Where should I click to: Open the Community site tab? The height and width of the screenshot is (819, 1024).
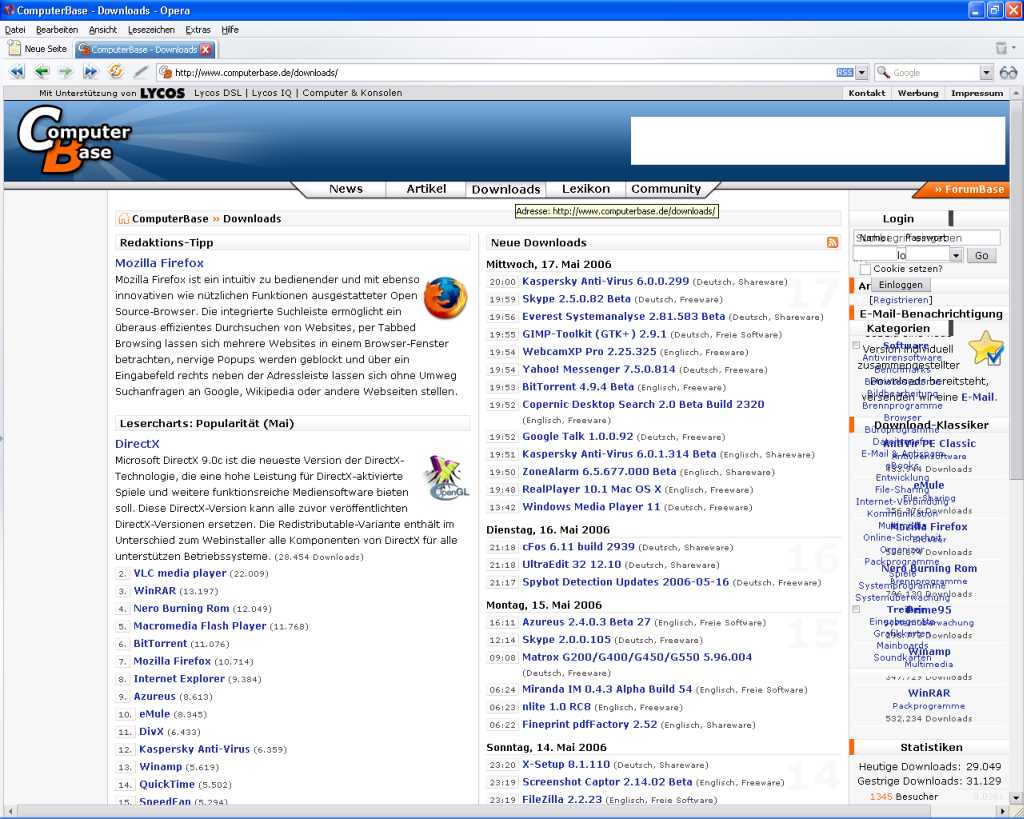pos(665,189)
